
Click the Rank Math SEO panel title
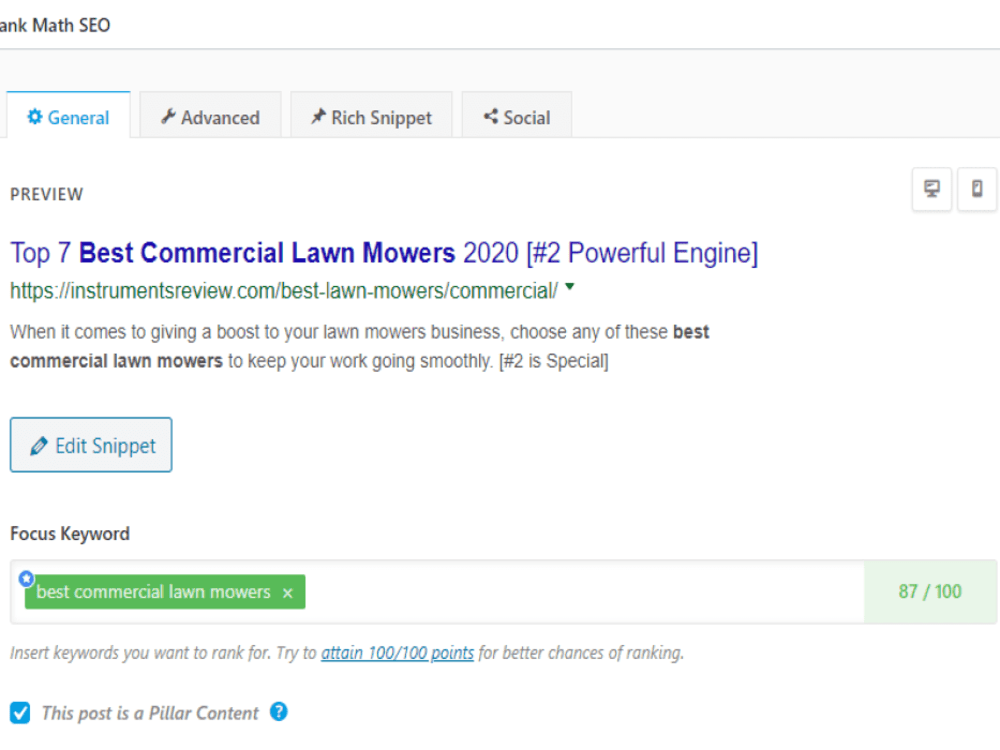[x=55, y=26]
